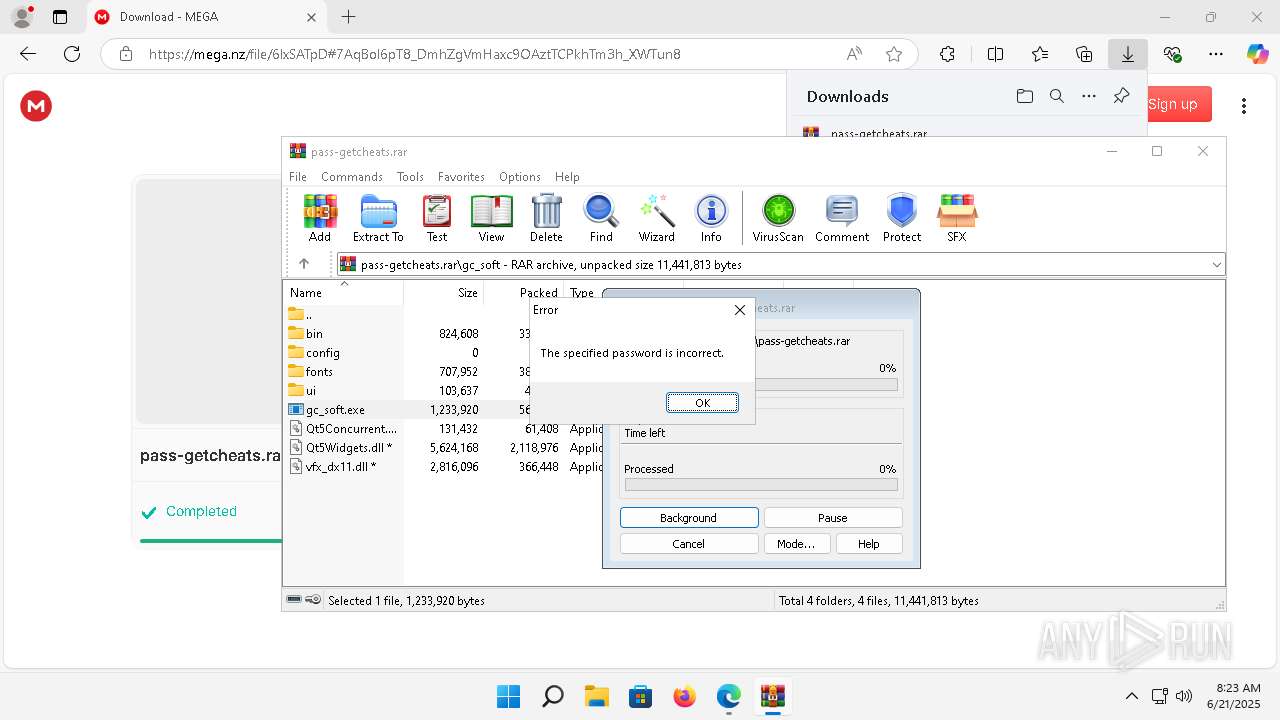Viewport: 1280px width, 720px height.
Task: Open Windows Start button
Action: 508,696
